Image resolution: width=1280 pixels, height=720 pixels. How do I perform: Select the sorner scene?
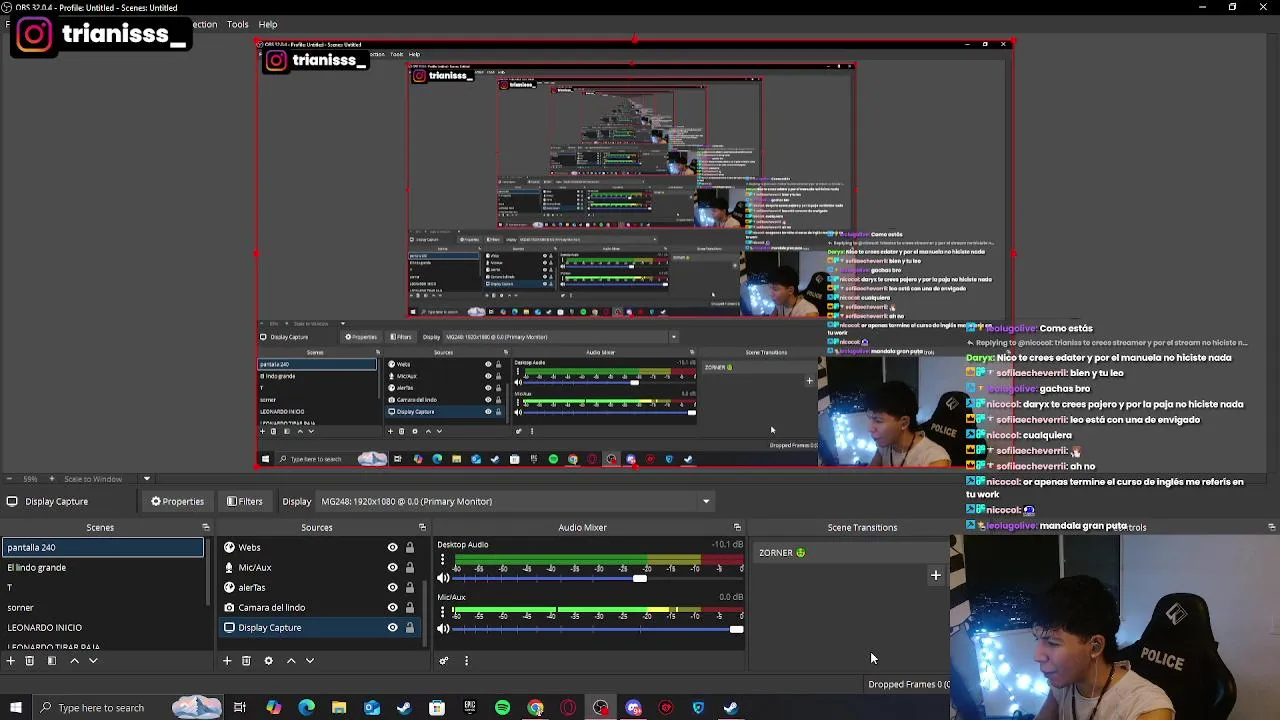(x=103, y=607)
